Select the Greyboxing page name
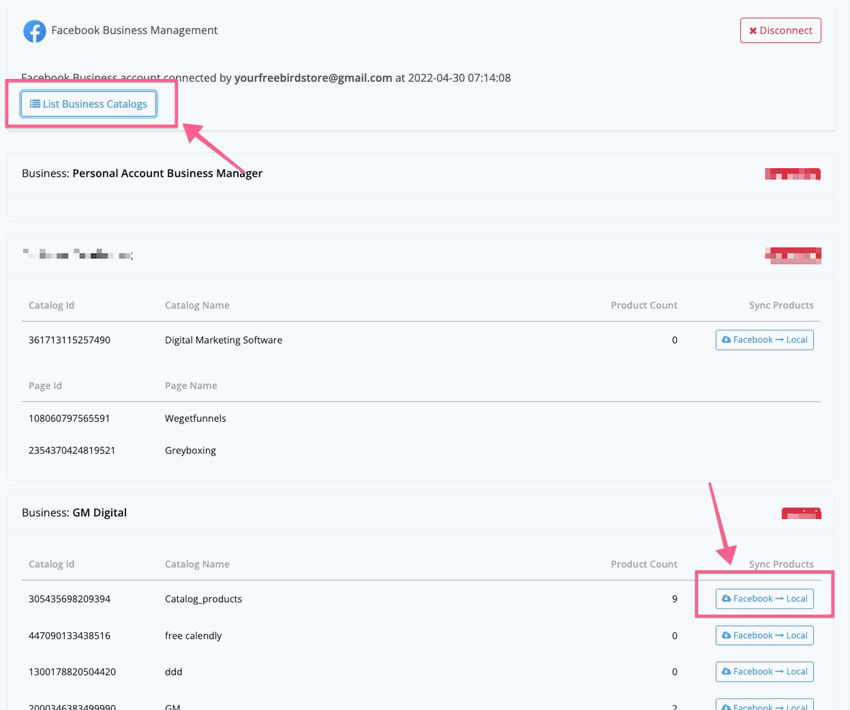The image size is (850, 710). point(190,450)
